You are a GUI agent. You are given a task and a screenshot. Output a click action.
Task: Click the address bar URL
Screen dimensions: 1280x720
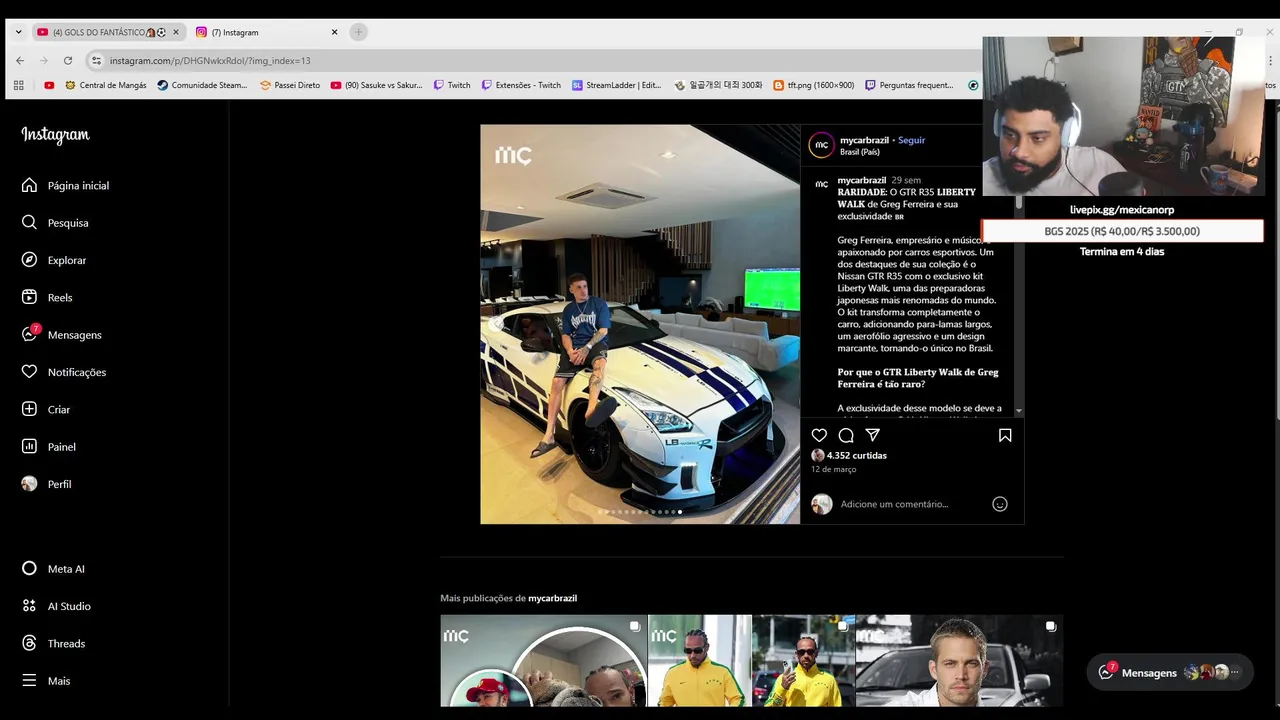210,61
